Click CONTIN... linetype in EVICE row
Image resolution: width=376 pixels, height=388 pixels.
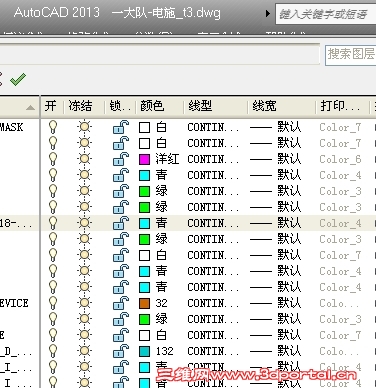[x=213, y=303]
